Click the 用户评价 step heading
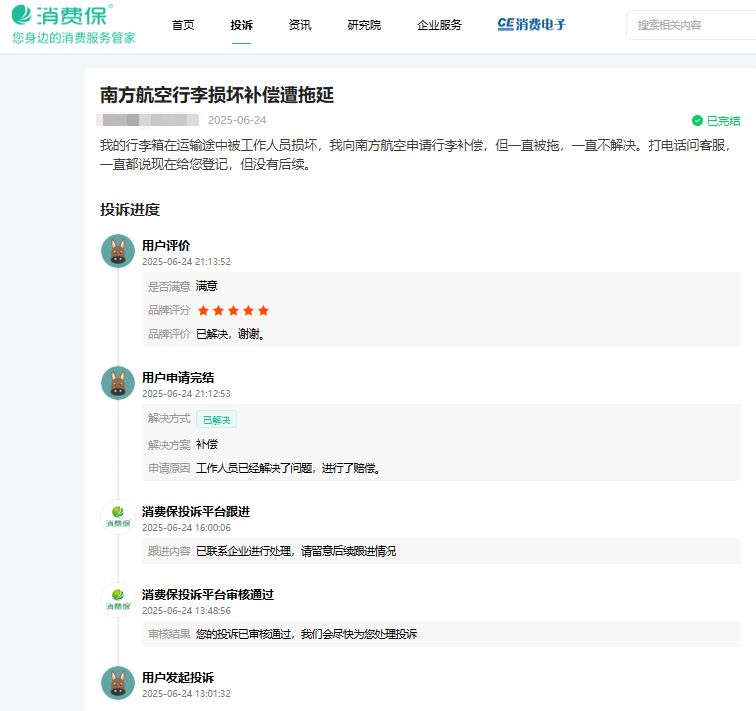The image size is (756, 711). [x=166, y=245]
